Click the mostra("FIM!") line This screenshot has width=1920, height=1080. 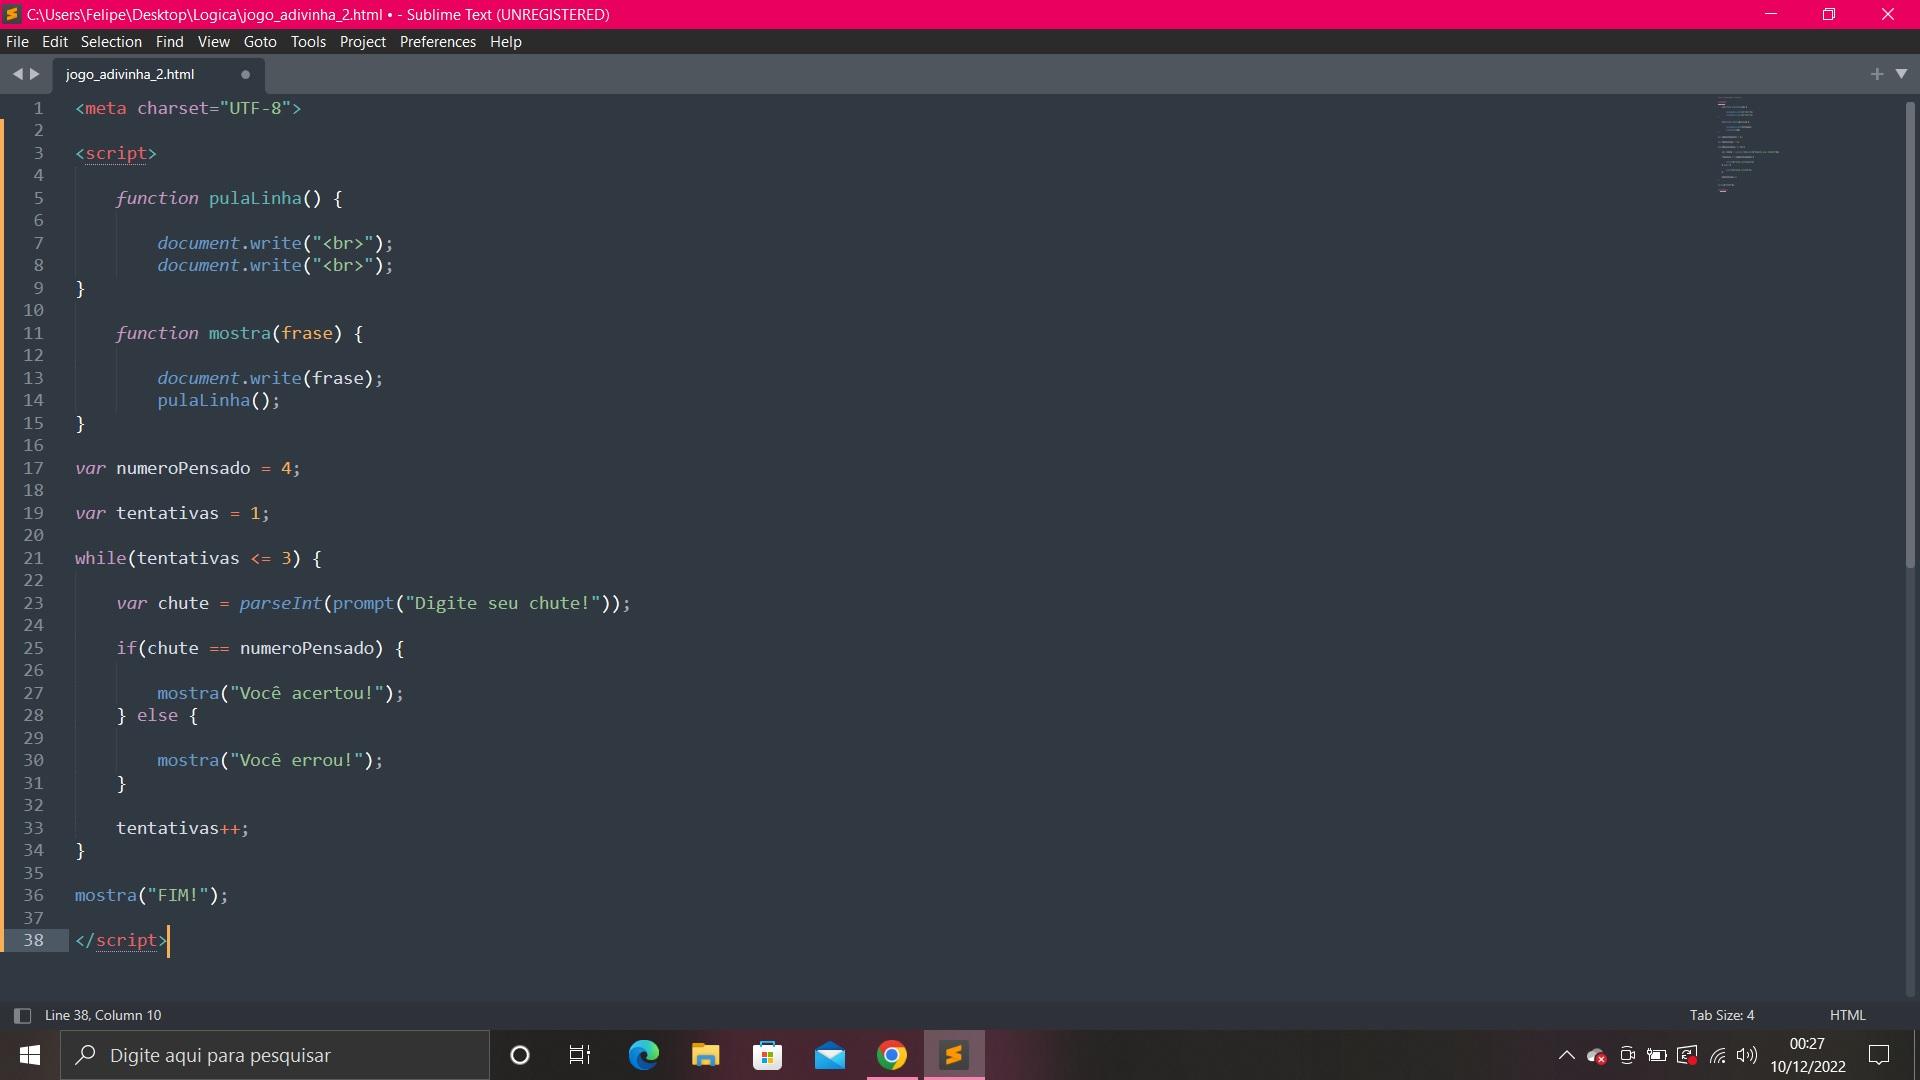click(151, 895)
